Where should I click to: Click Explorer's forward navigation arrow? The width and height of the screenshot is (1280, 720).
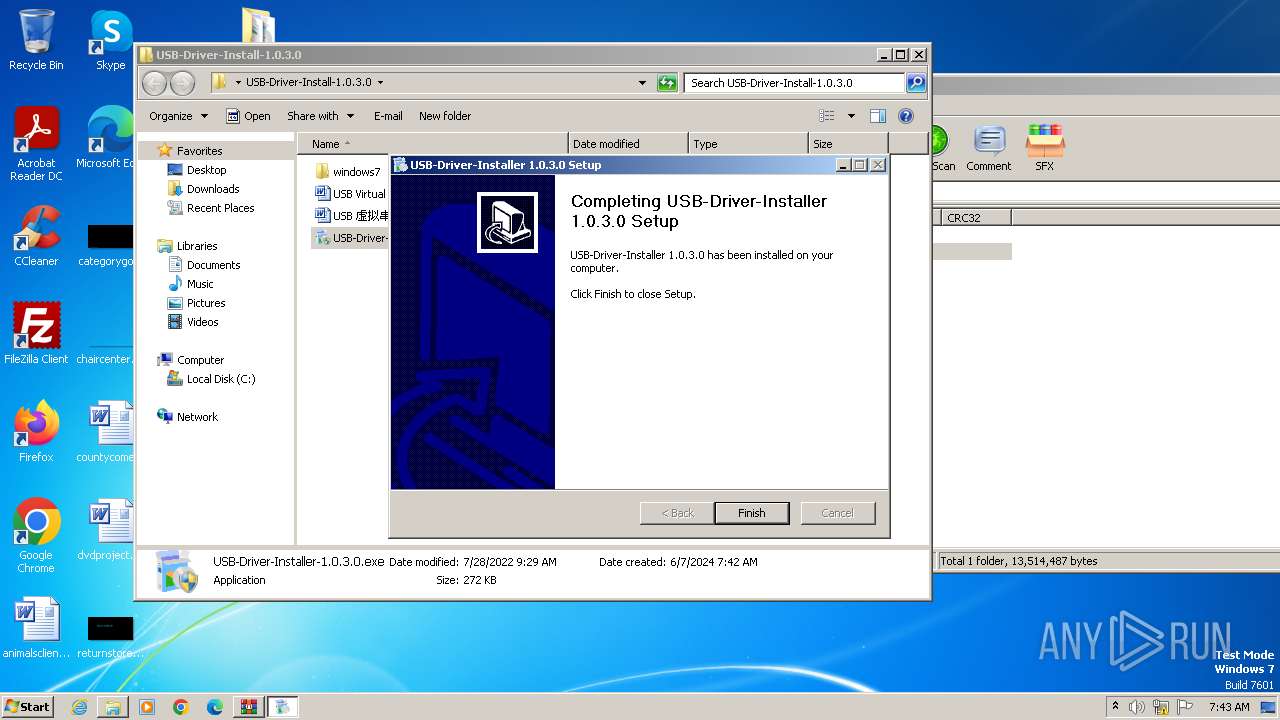pyautogui.click(x=182, y=83)
